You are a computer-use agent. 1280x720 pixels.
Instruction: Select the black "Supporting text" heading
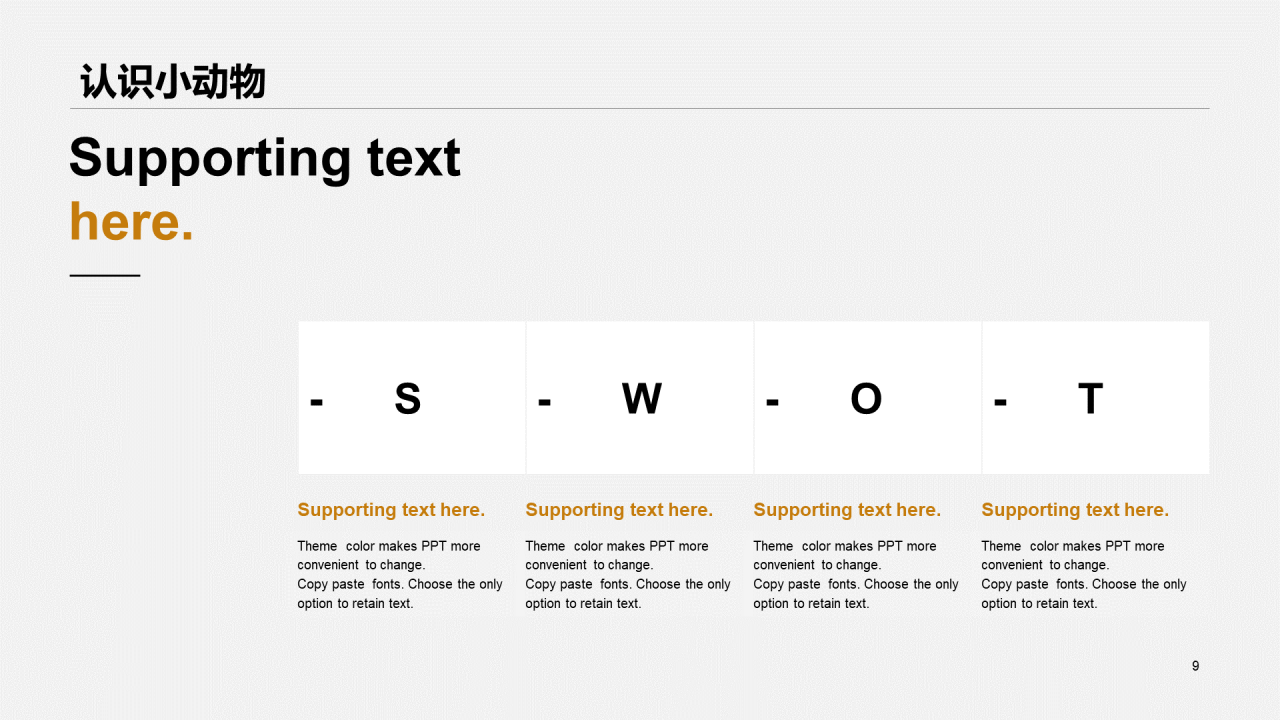pos(265,158)
